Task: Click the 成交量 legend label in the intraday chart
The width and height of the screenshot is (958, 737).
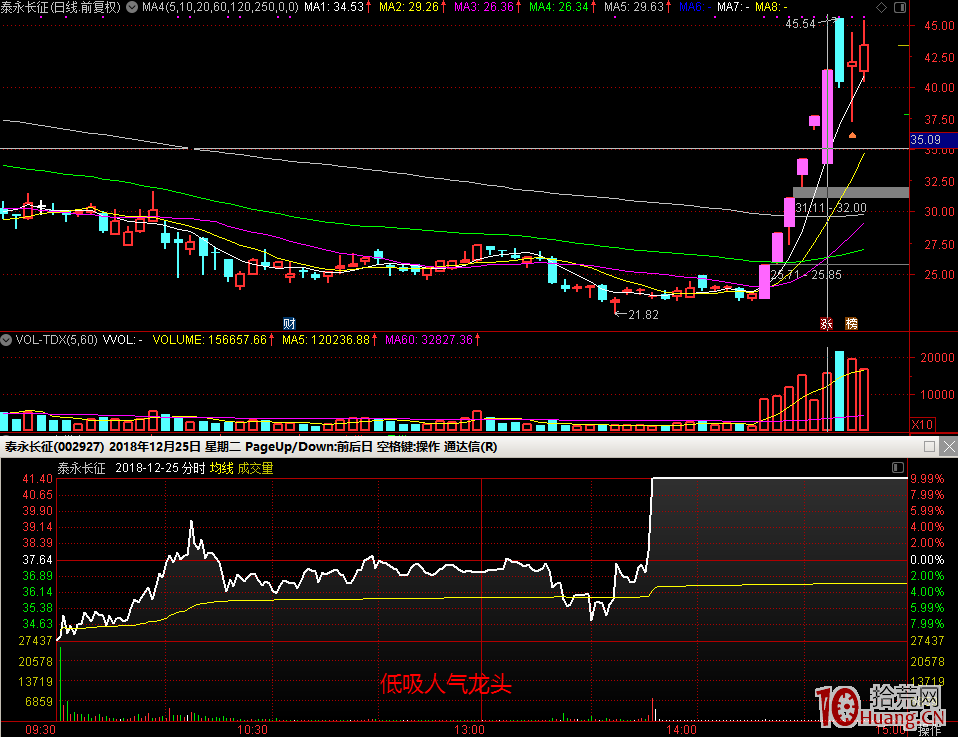Action: 255,469
